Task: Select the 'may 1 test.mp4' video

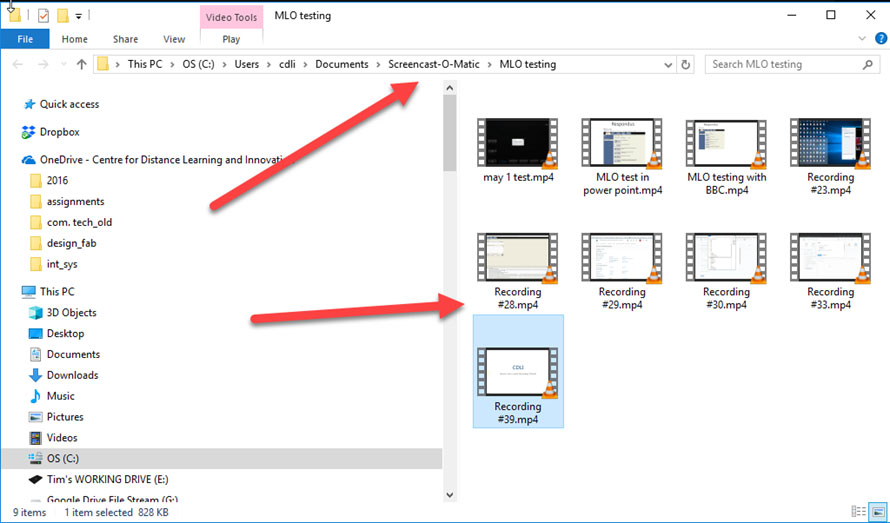Action: tap(518, 150)
